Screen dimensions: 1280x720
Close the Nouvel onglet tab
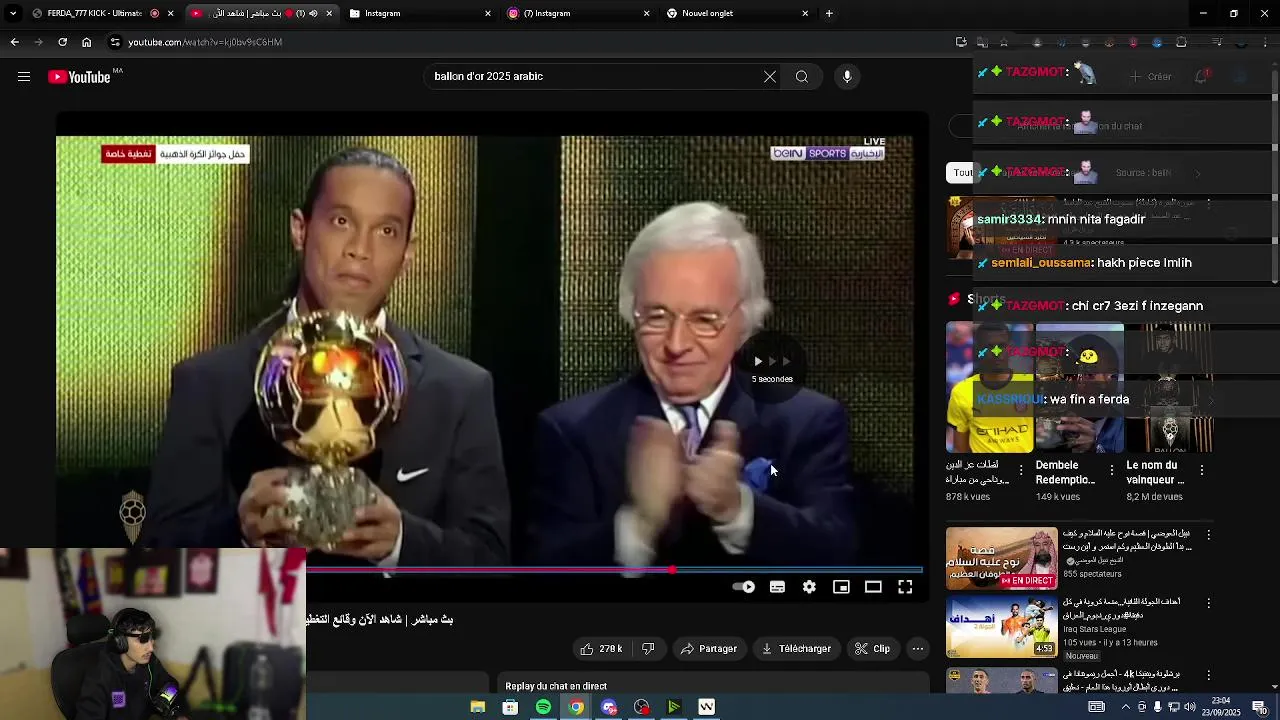click(x=805, y=13)
